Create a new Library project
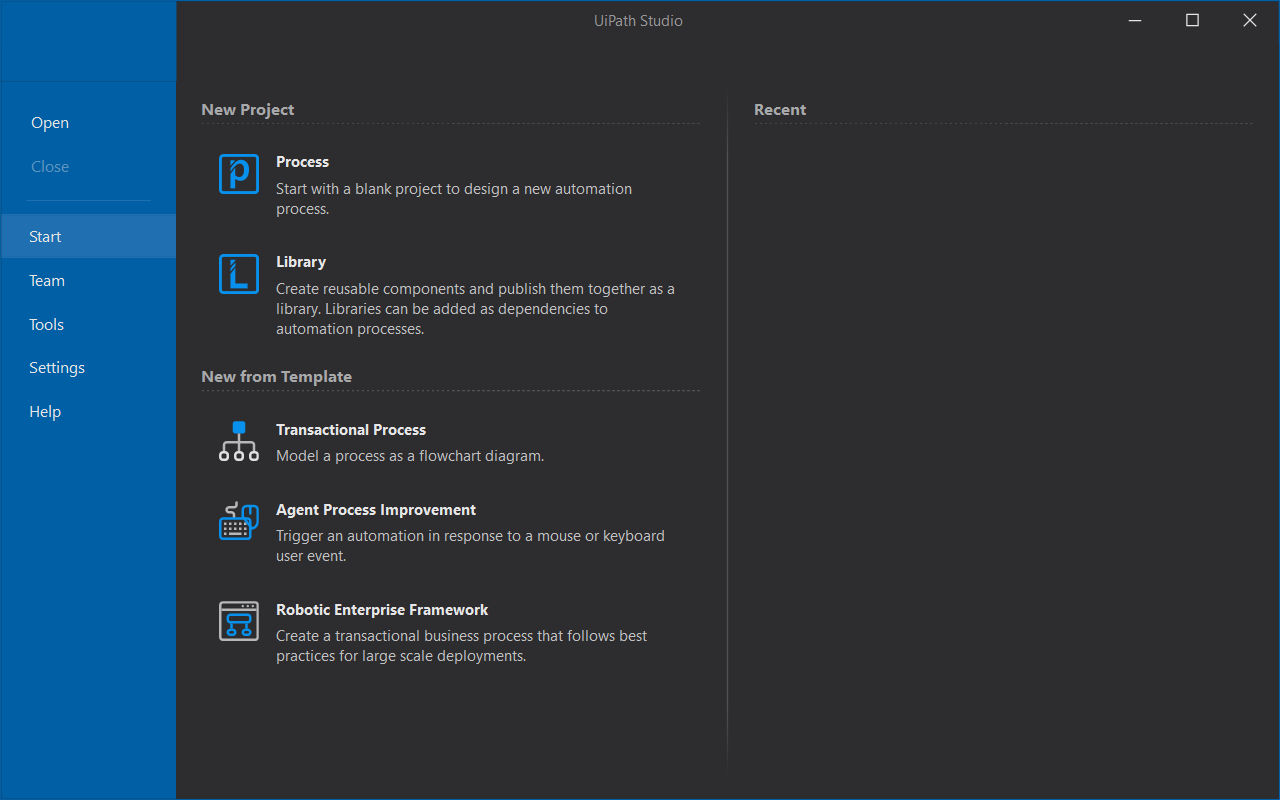Screen dimensions: 1280x800 301,262
